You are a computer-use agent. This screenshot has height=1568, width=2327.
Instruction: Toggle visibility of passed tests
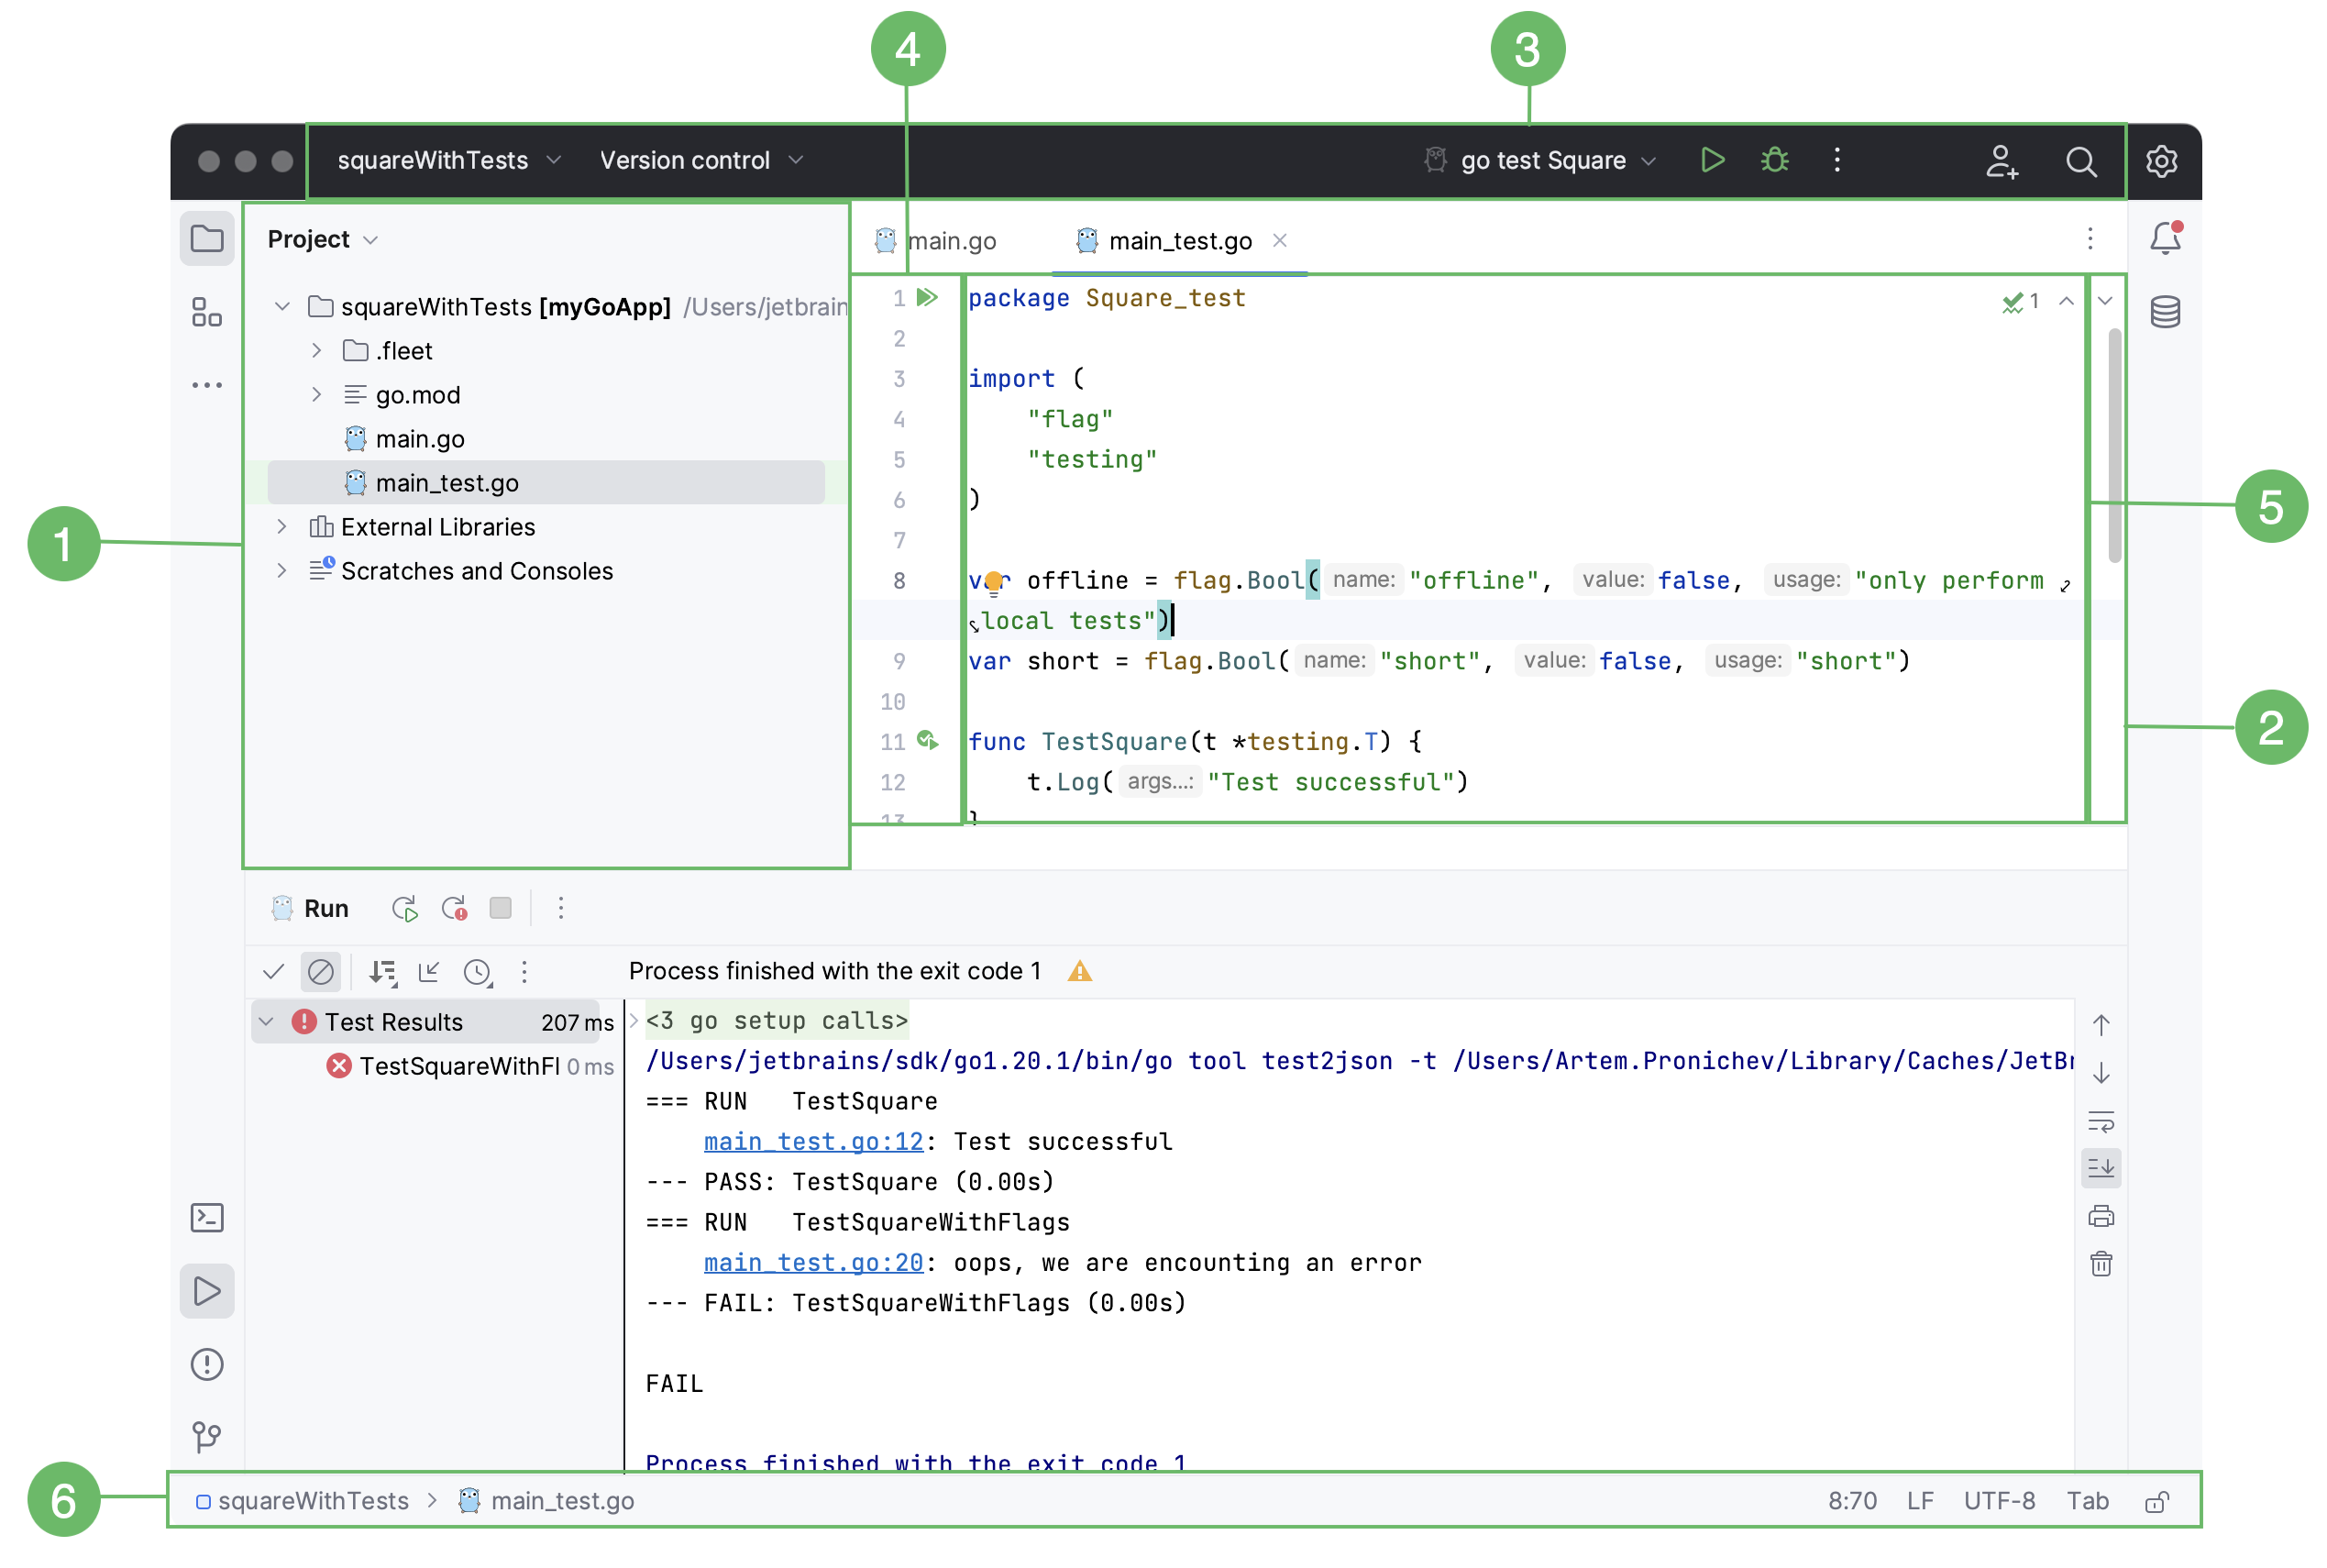272,971
